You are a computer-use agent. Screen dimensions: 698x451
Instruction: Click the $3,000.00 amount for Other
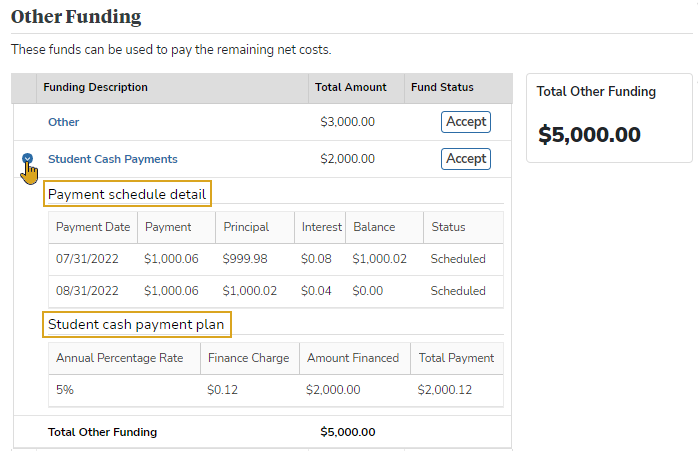click(x=348, y=122)
